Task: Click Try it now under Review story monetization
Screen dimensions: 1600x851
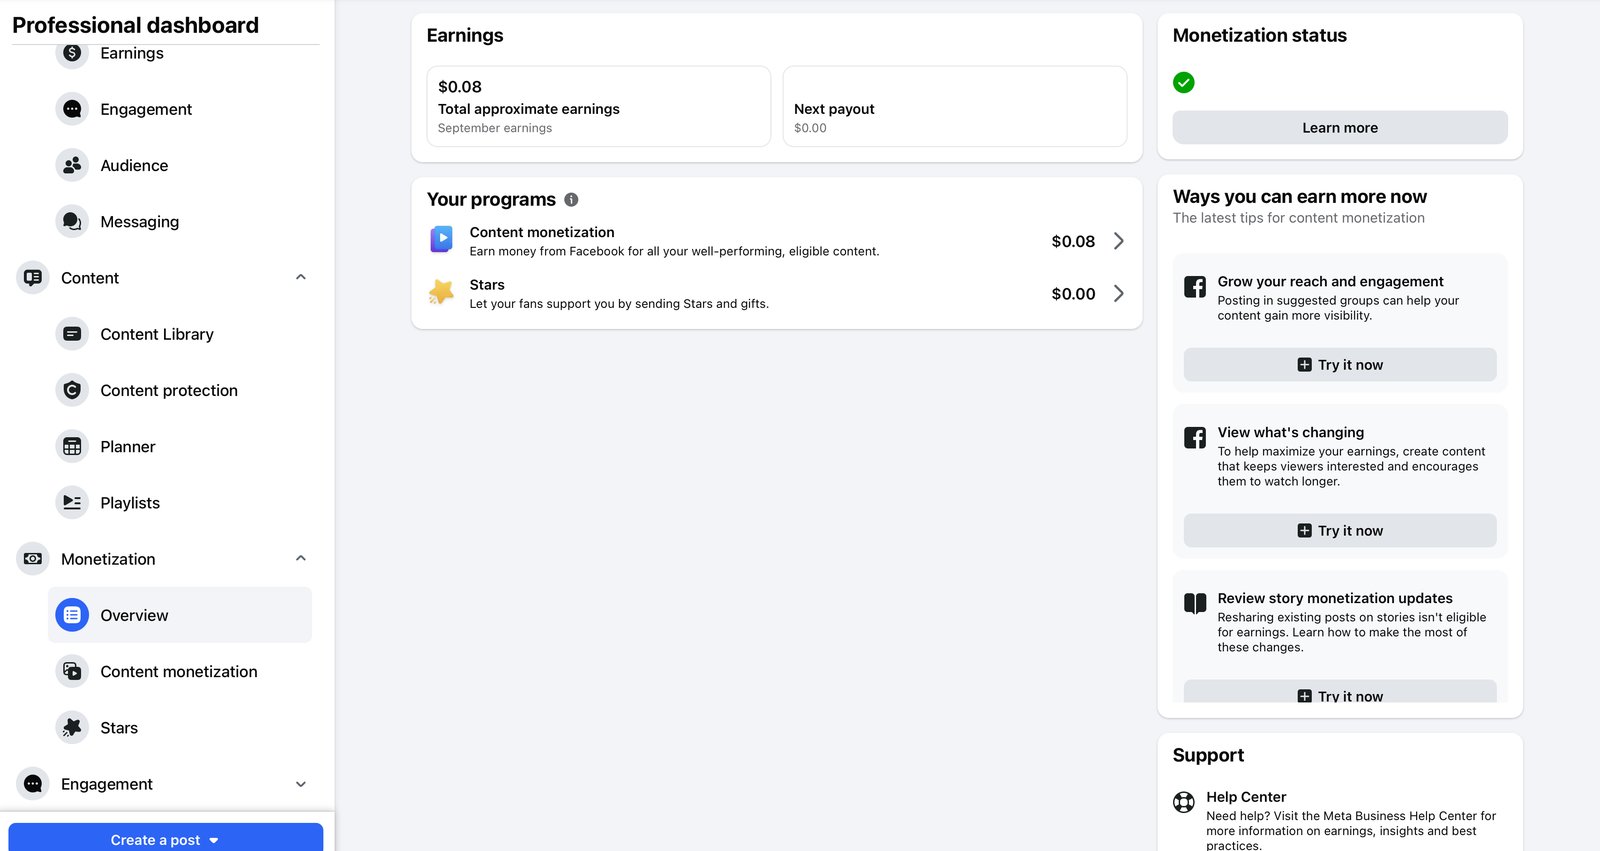Action: coord(1340,692)
